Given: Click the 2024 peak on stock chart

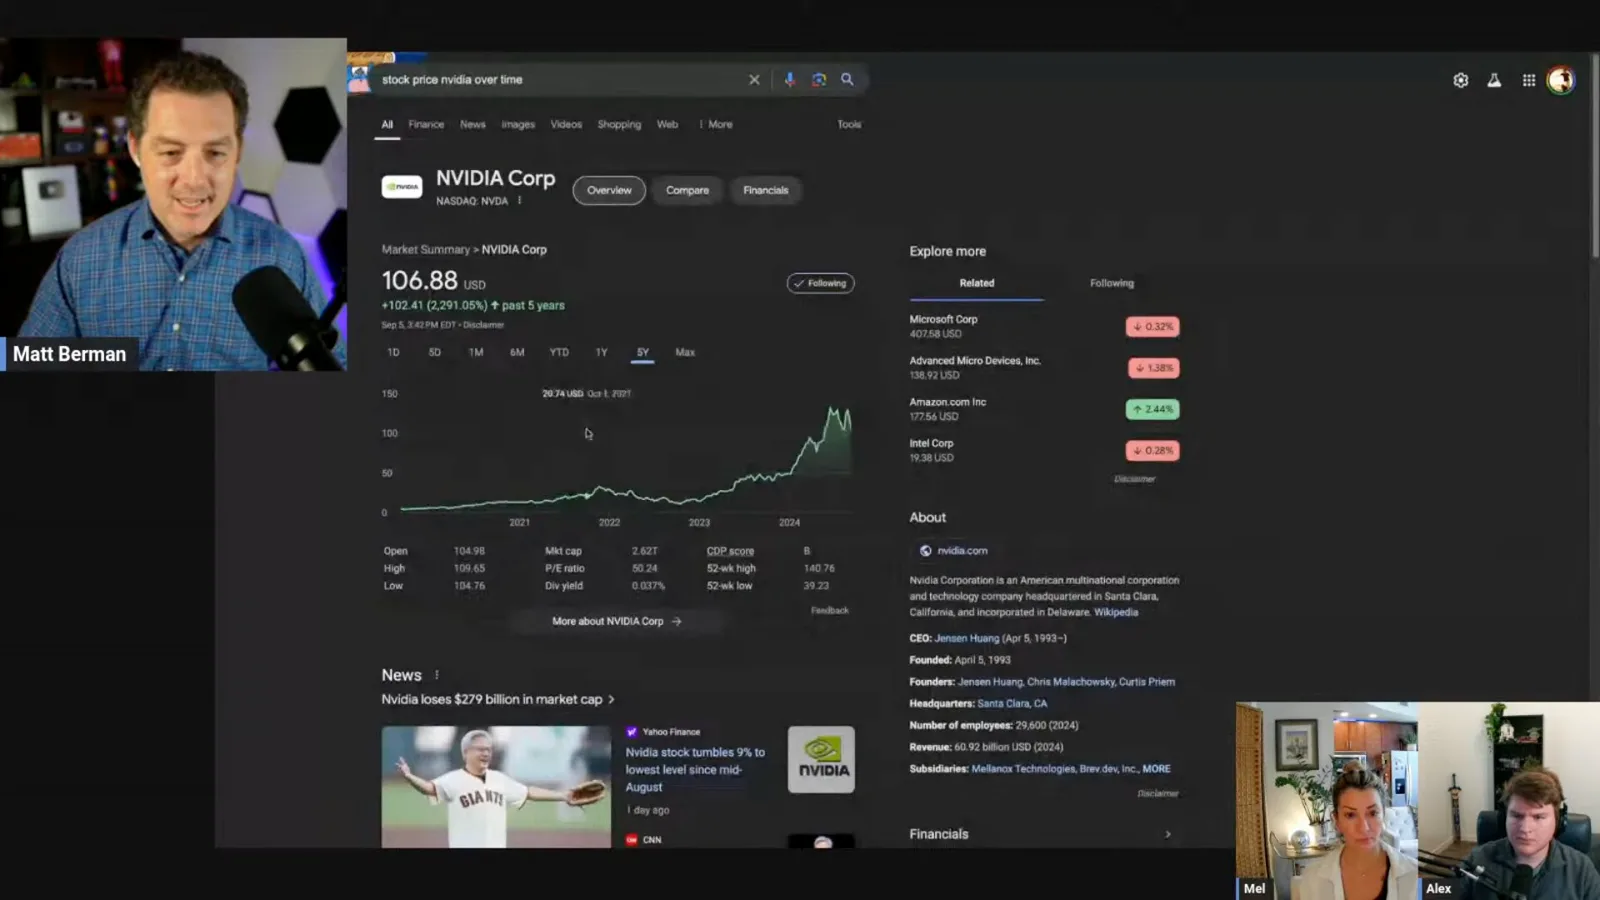Looking at the screenshot, I should tap(831, 408).
